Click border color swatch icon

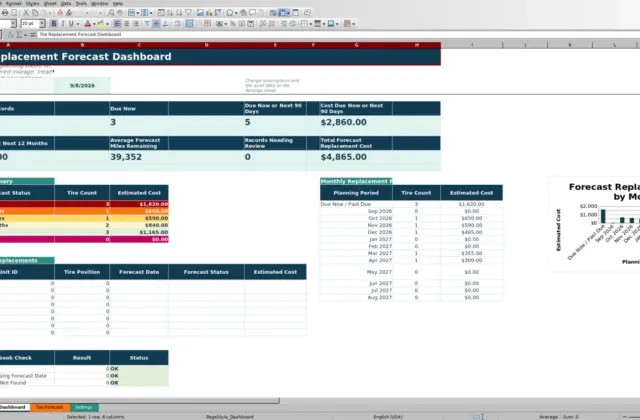(331, 24)
